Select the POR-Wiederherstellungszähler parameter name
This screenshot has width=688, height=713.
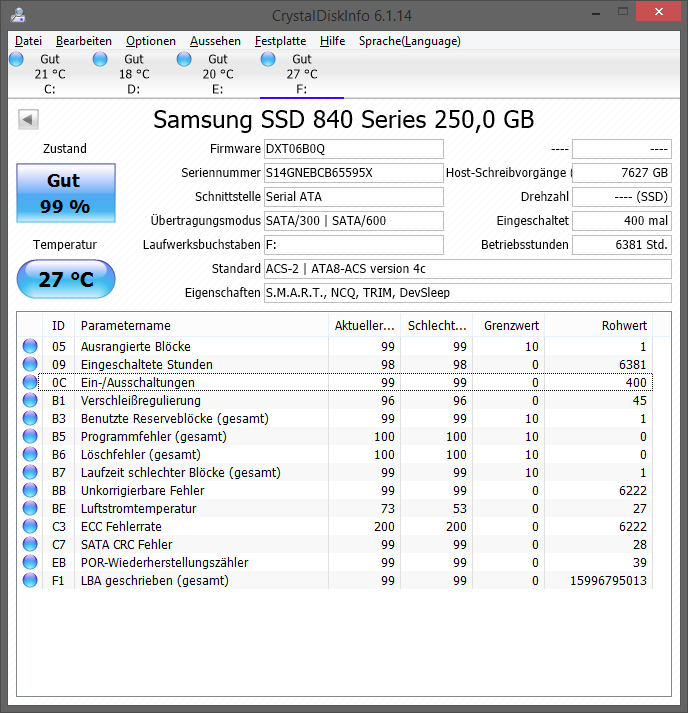[165, 563]
